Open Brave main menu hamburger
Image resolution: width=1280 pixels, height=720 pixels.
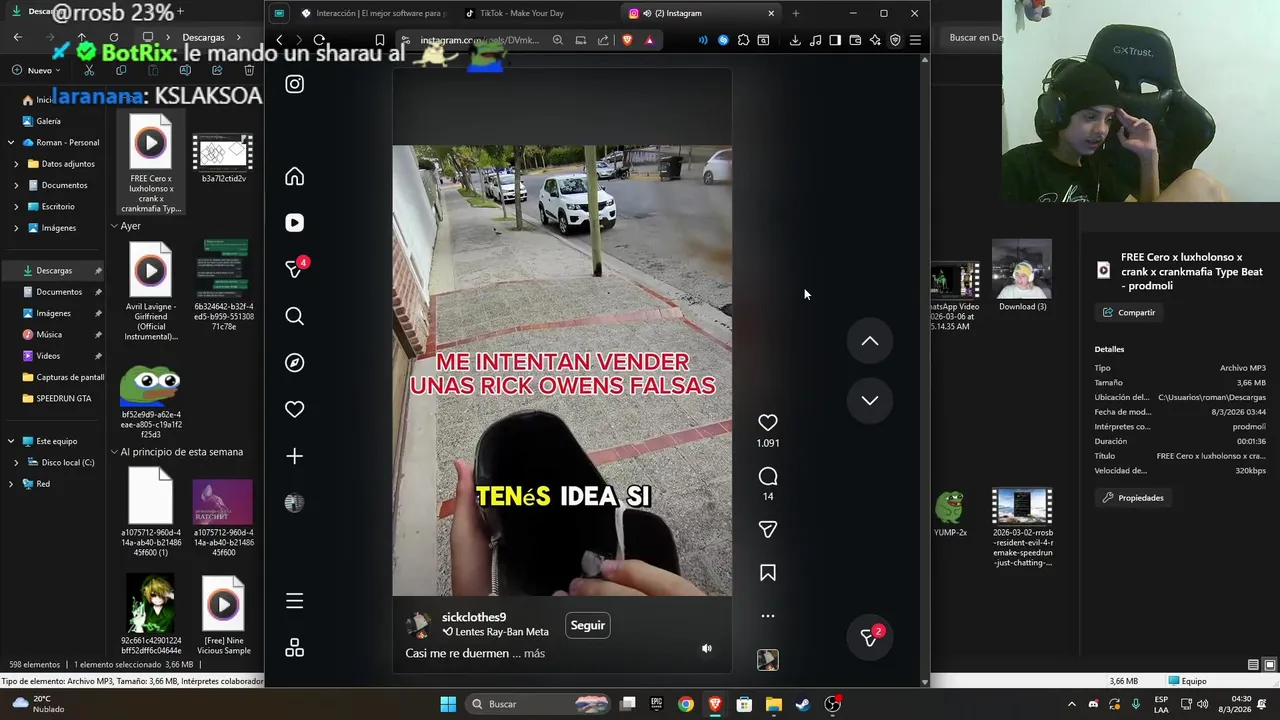915,40
